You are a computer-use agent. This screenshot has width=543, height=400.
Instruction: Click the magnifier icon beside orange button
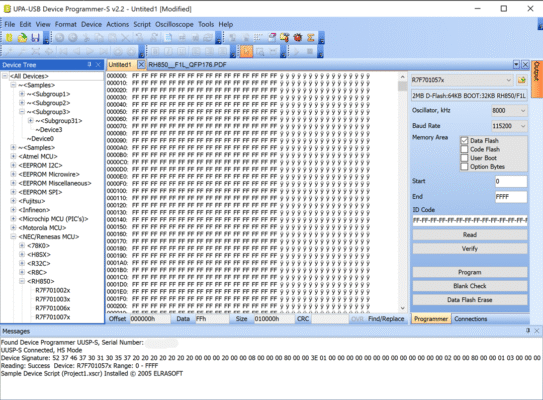[x=260, y=52]
